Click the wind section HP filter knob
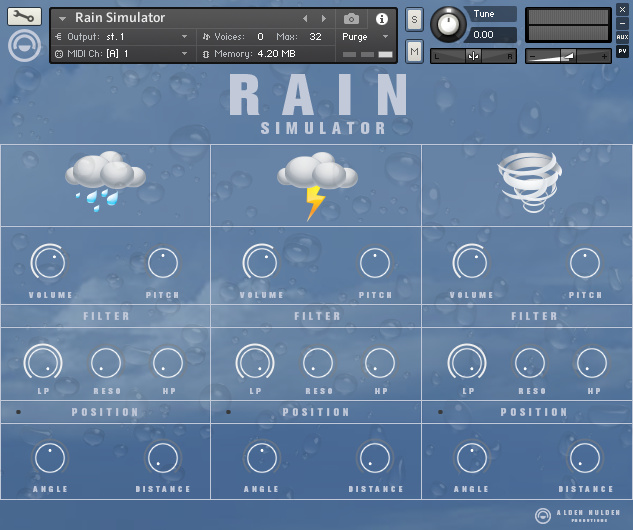The width and height of the screenshot is (633, 530). click(591, 362)
